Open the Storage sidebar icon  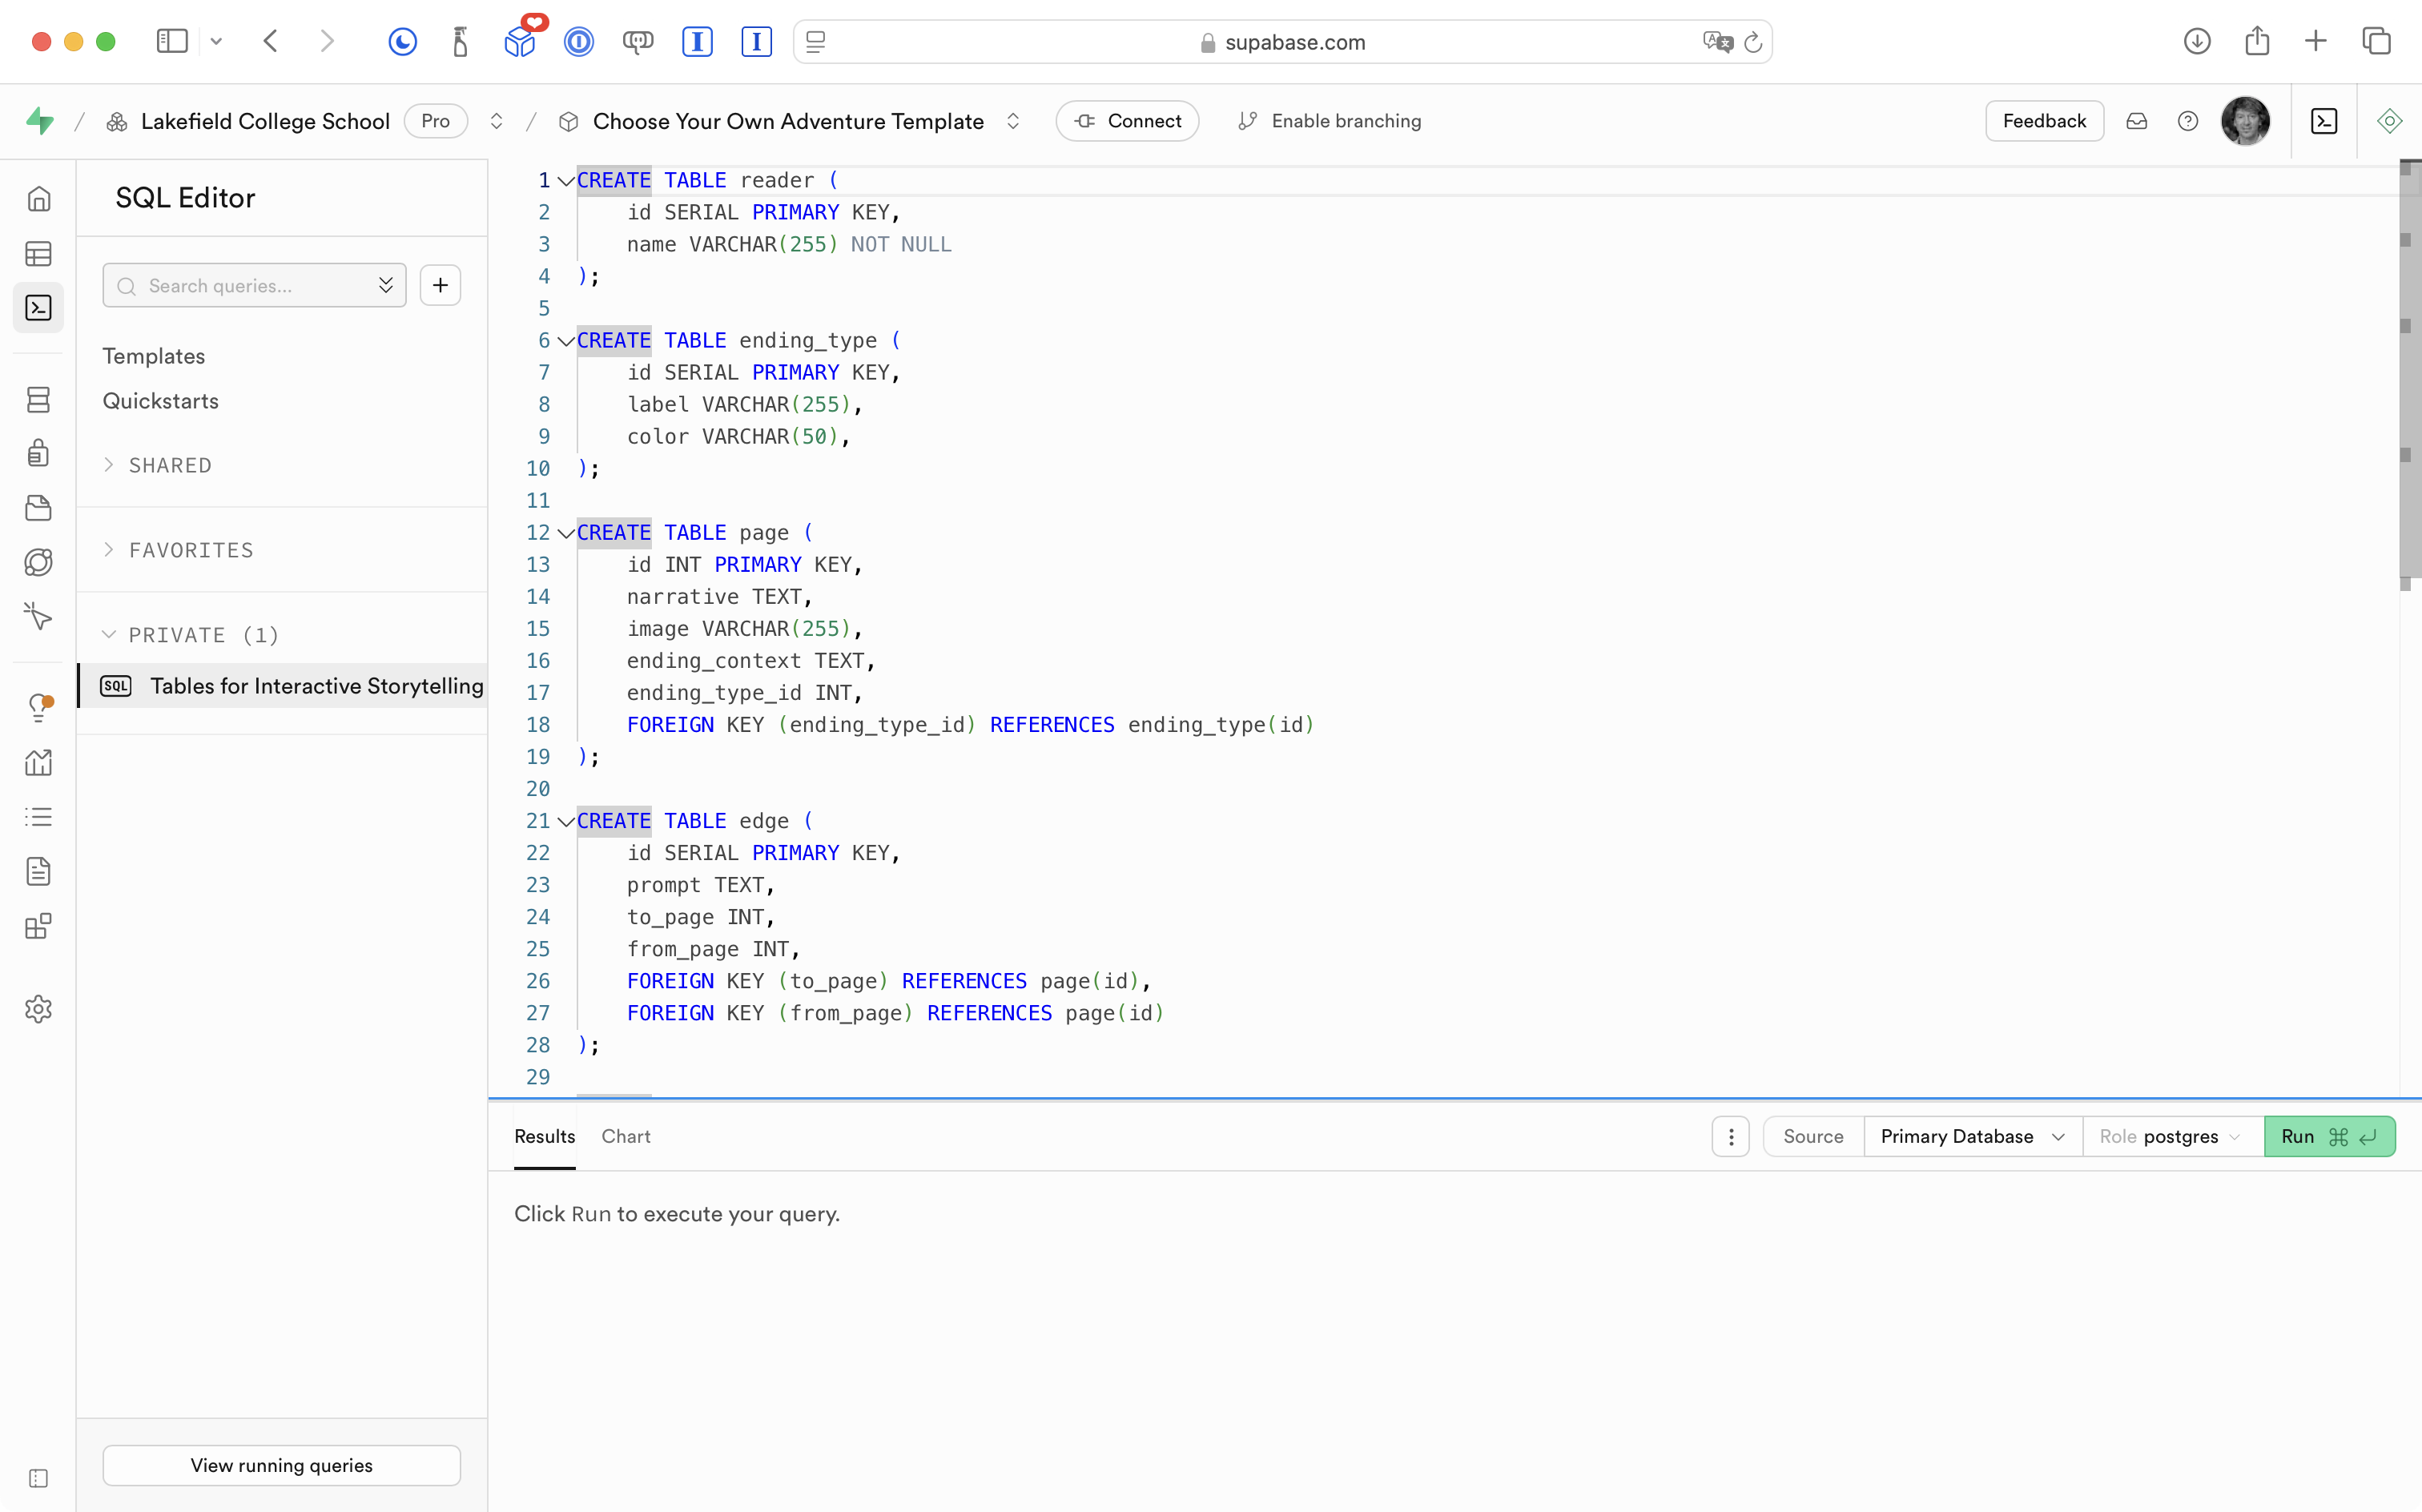[38, 508]
